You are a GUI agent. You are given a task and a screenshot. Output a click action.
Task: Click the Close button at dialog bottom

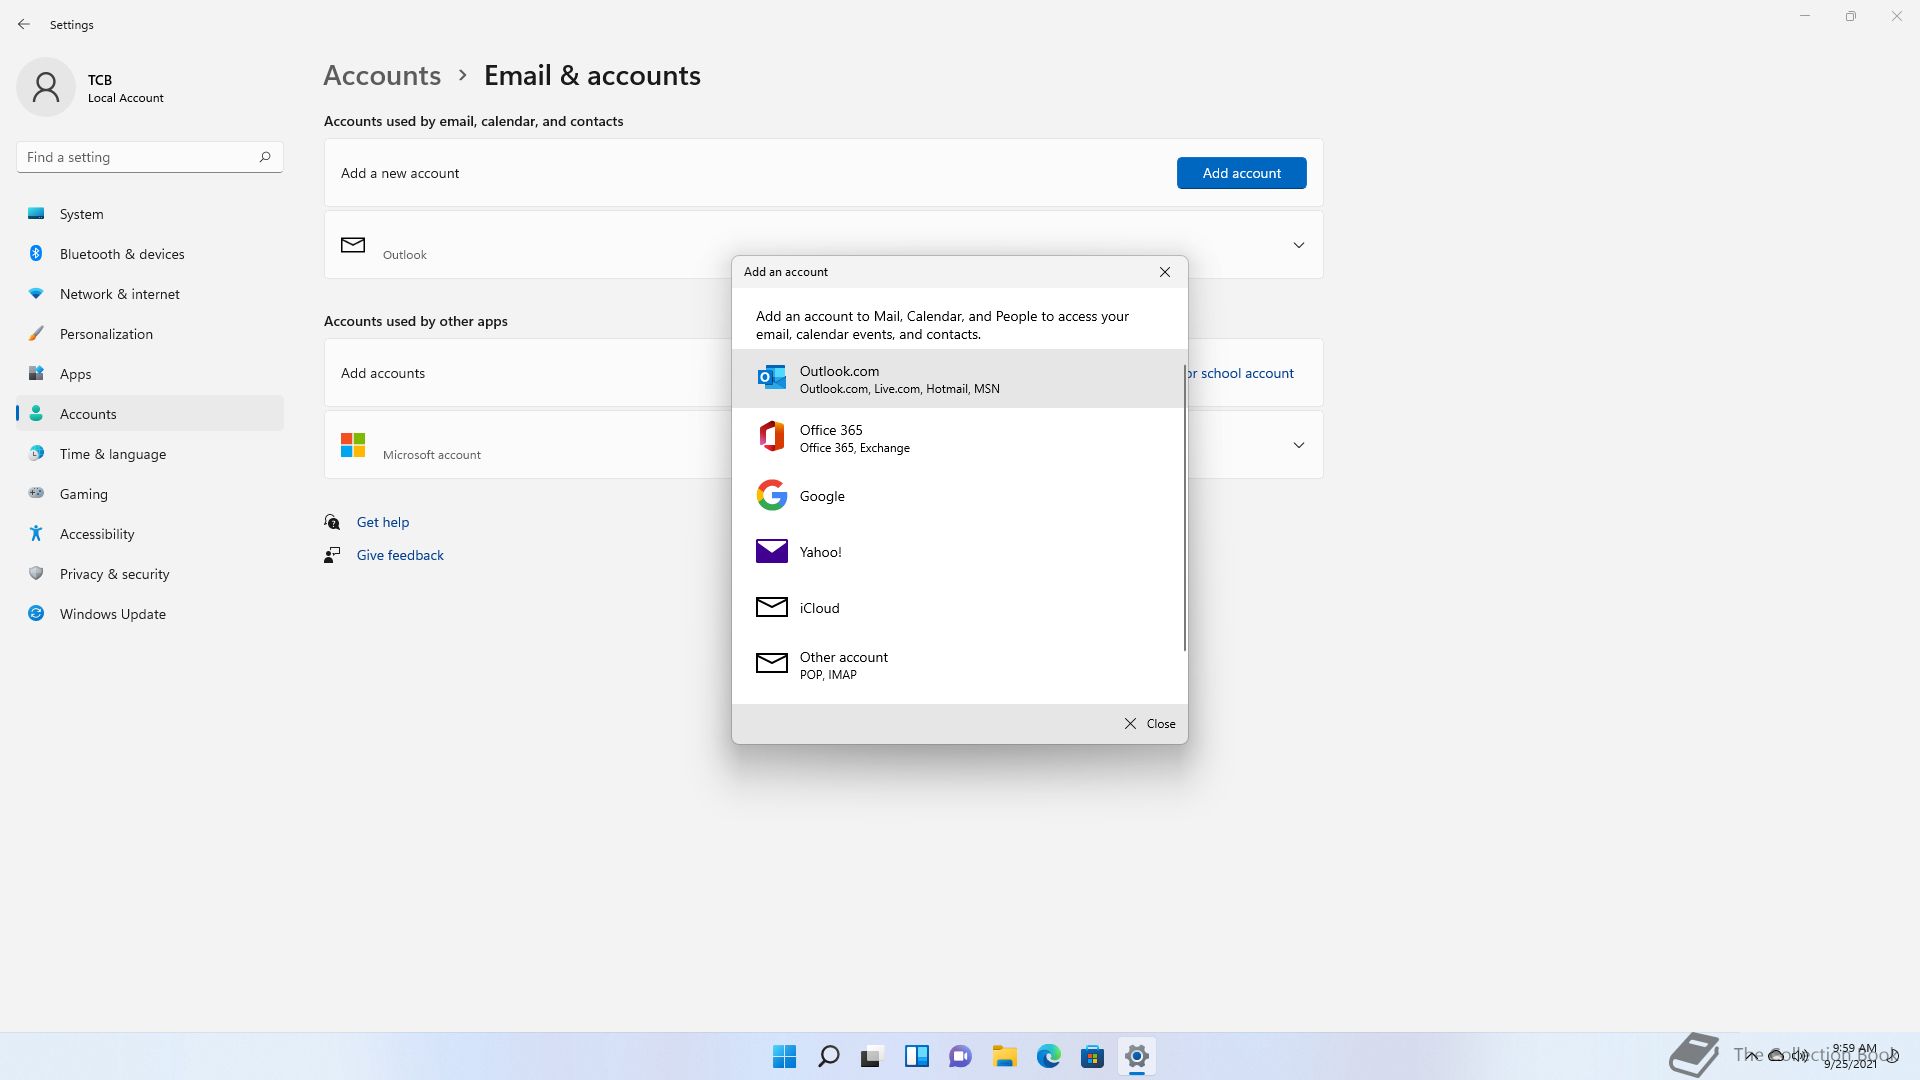click(x=1150, y=723)
